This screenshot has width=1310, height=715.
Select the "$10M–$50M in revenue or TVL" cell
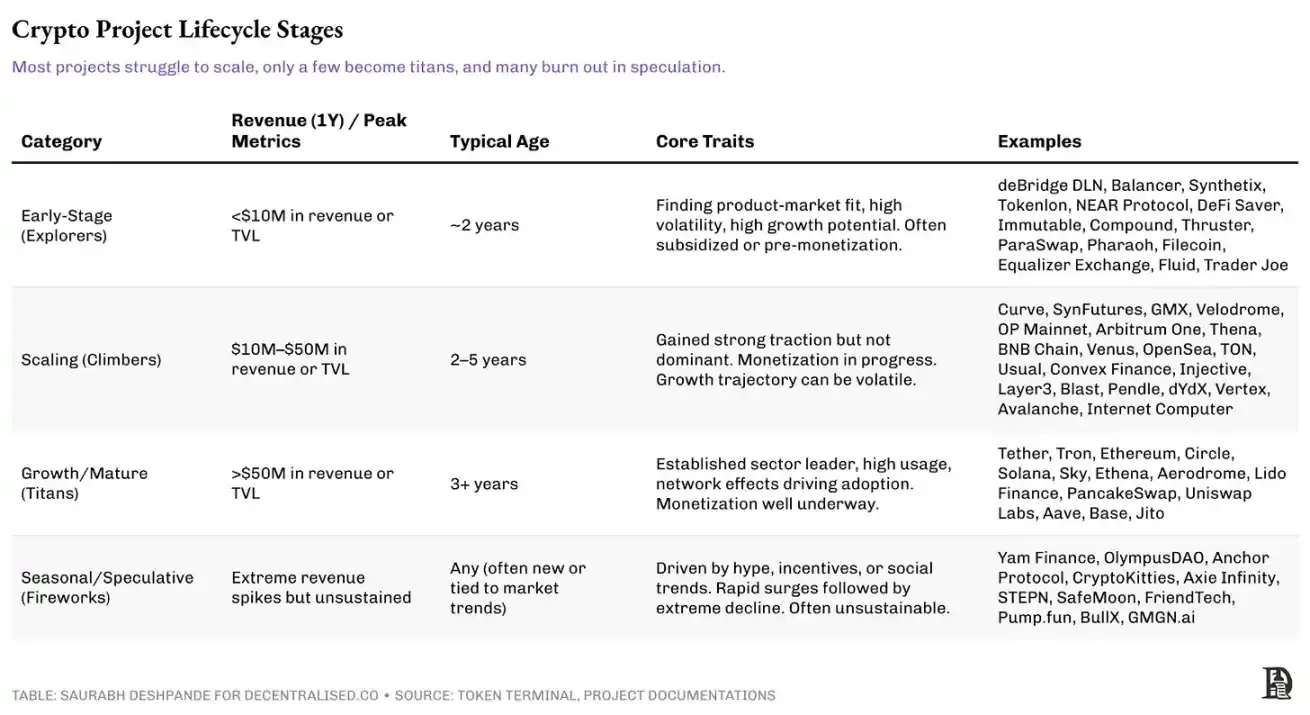point(289,359)
